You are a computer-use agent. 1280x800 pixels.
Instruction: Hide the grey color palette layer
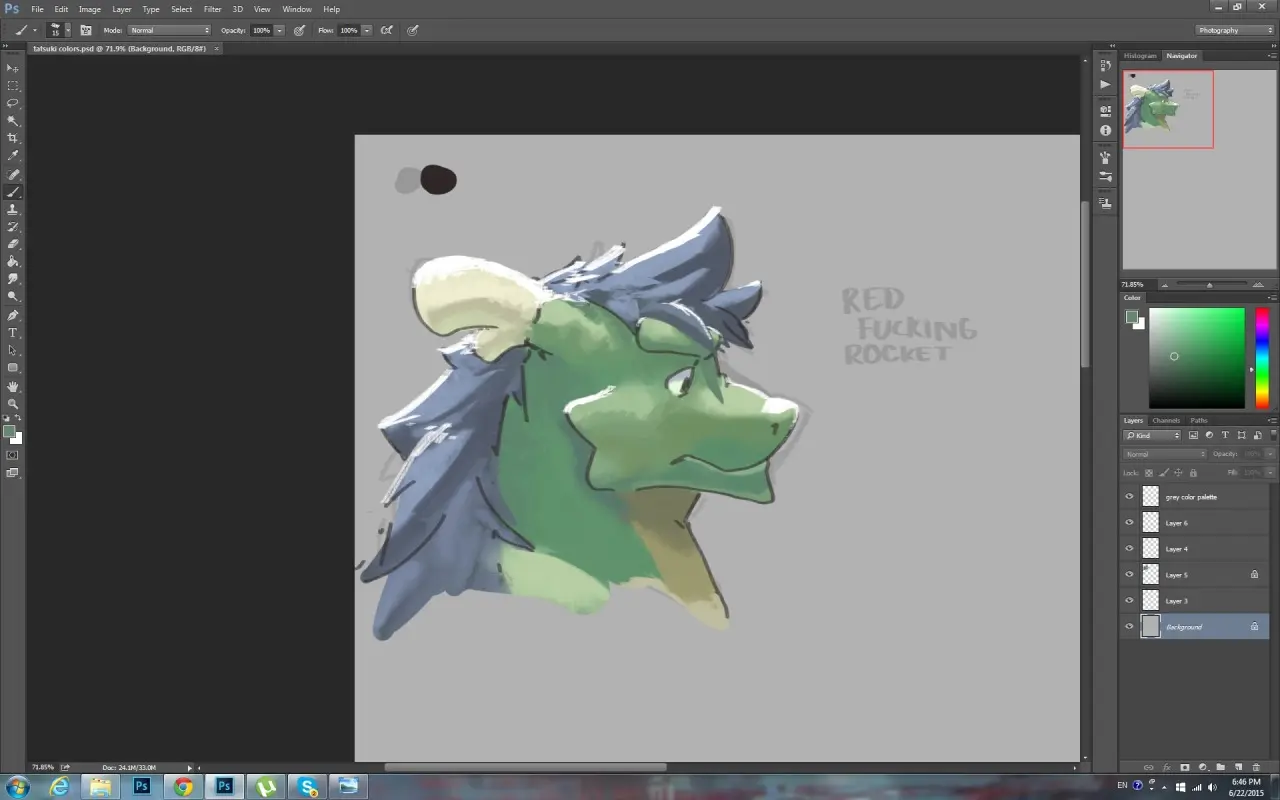(1130, 497)
